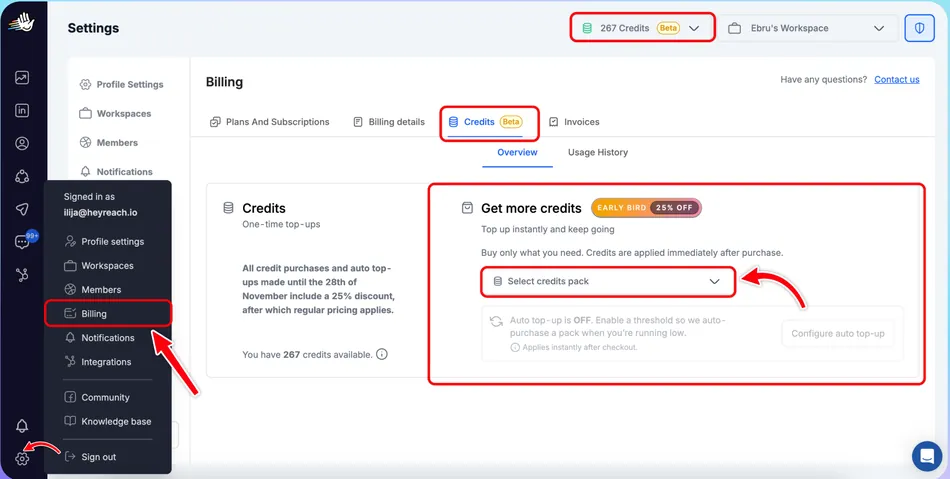Select Members in popup menu
950x479 pixels.
pyautogui.click(x=93, y=289)
